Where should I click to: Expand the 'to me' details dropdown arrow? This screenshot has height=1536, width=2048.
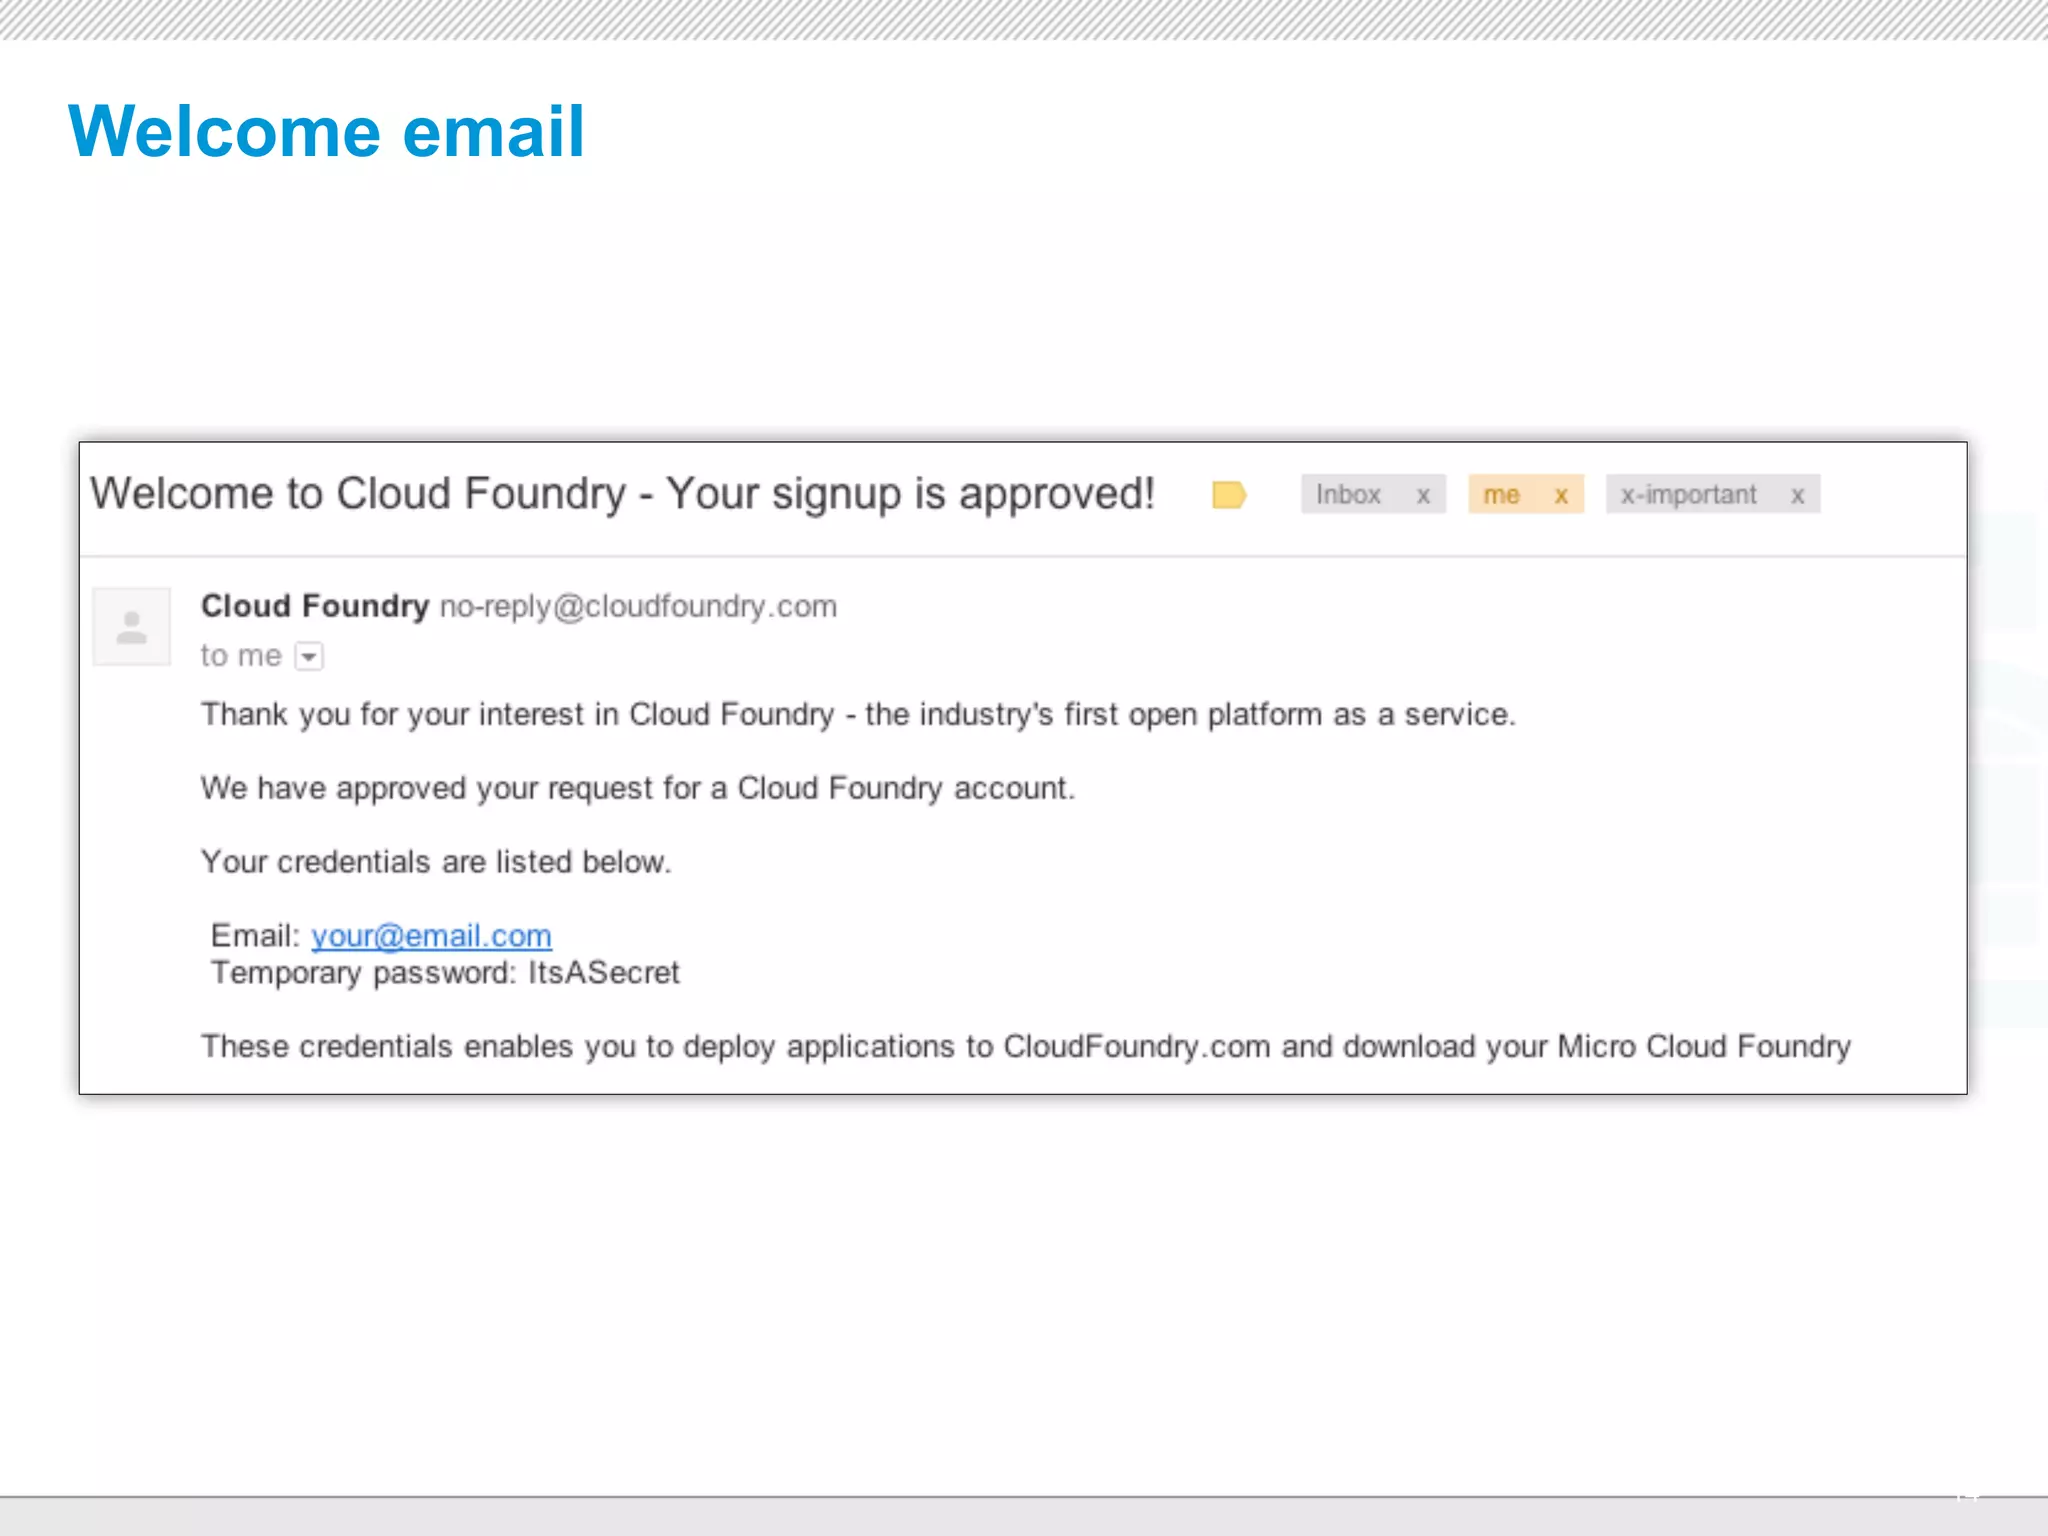pyautogui.click(x=310, y=657)
